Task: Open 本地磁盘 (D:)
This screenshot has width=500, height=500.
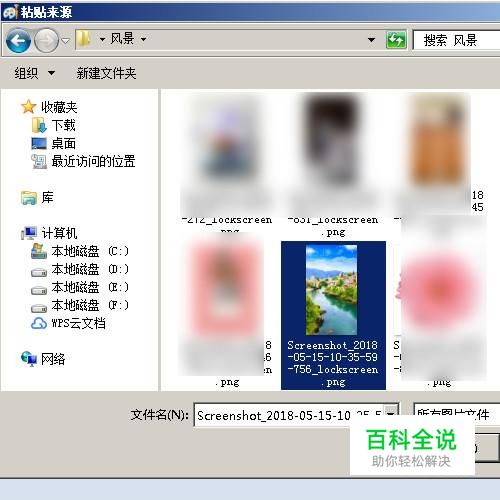Action: [90, 269]
